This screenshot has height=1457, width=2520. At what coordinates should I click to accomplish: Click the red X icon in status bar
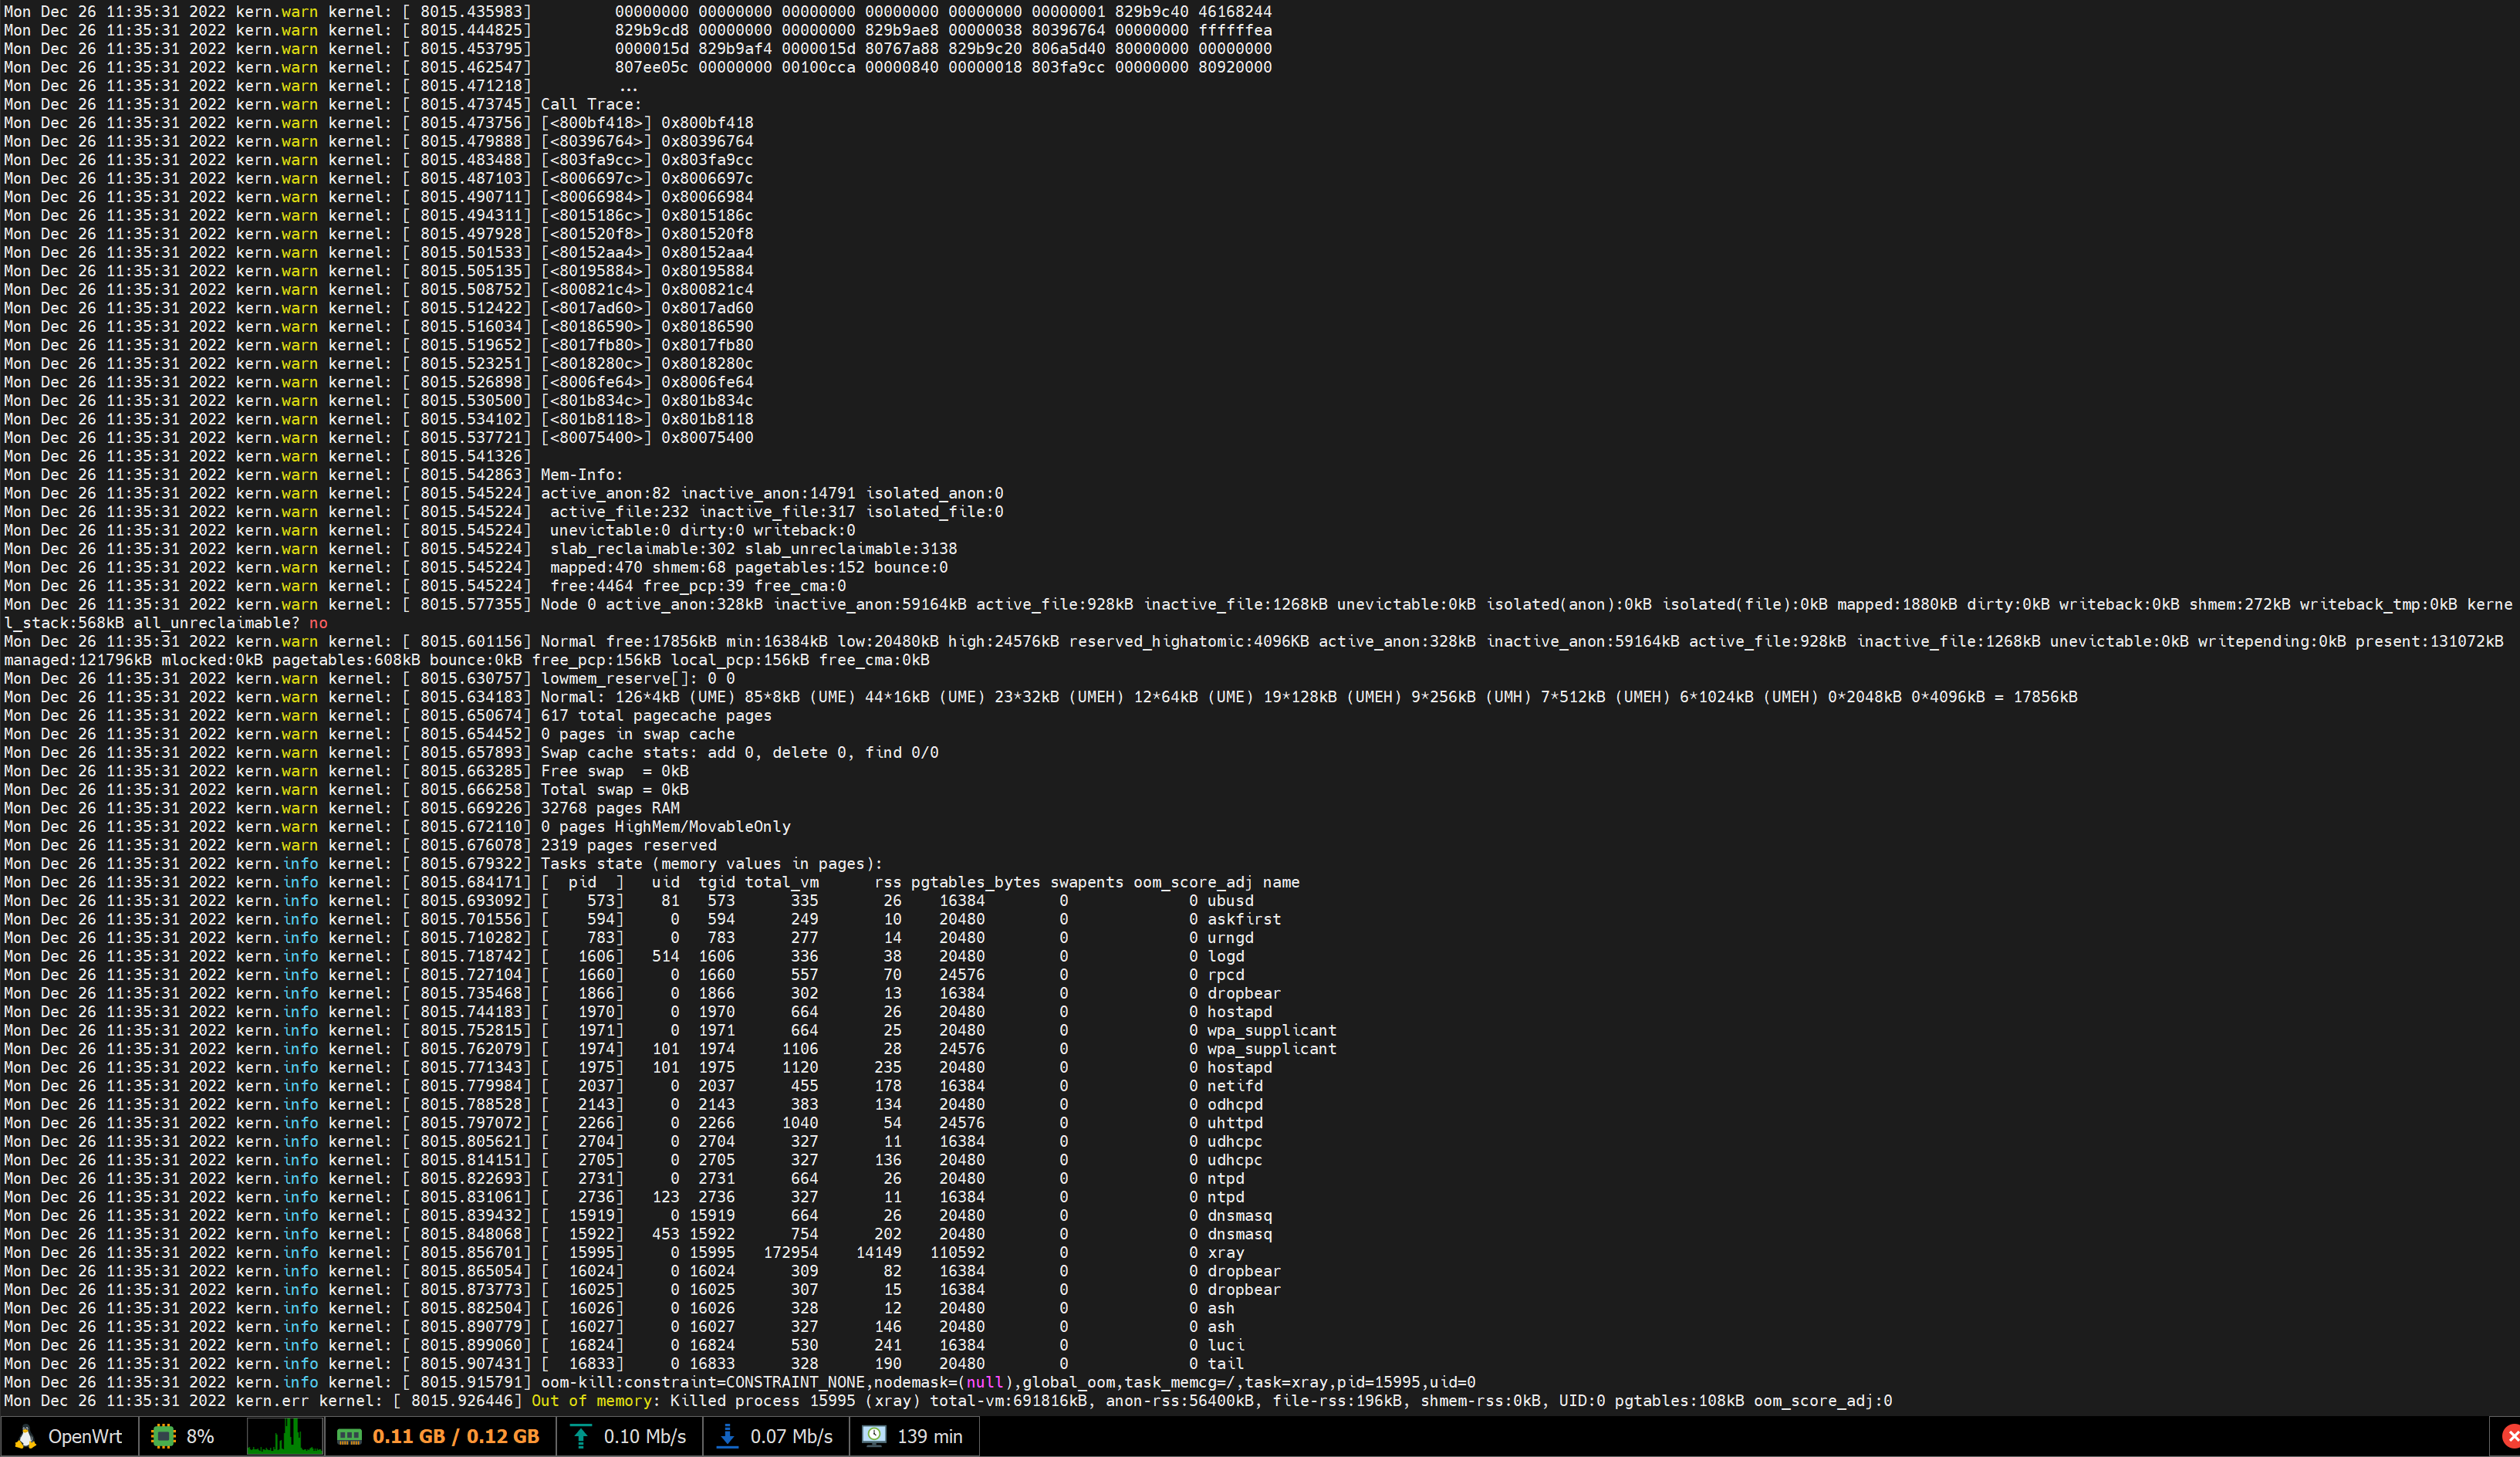pos(2511,1437)
